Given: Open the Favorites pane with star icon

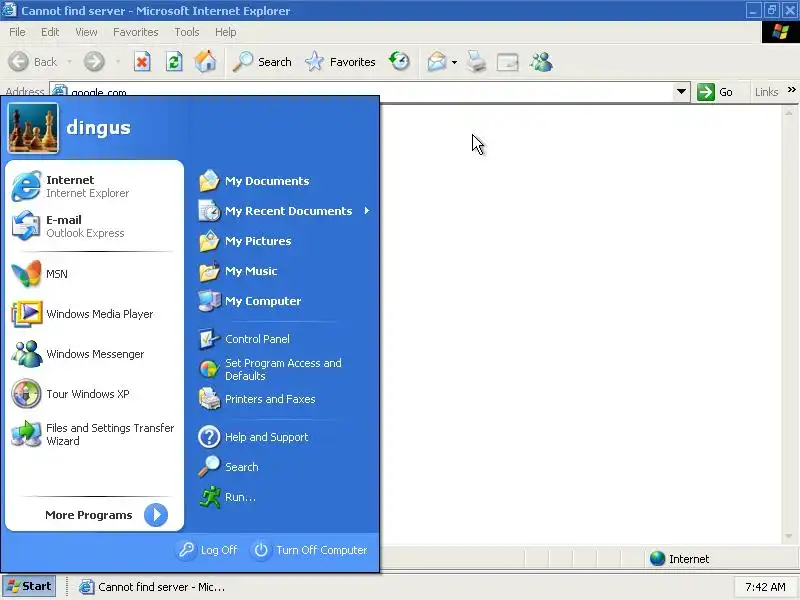Looking at the screenshot, I should (x=340, y=62).
